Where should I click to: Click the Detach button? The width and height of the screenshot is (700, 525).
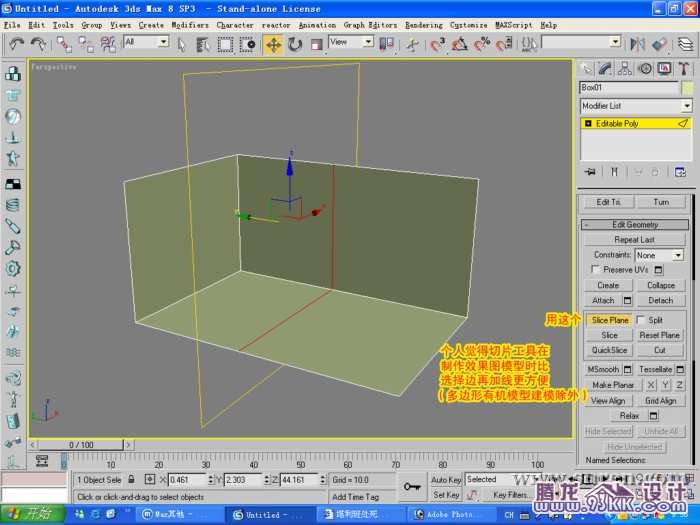tap(661, 300)
